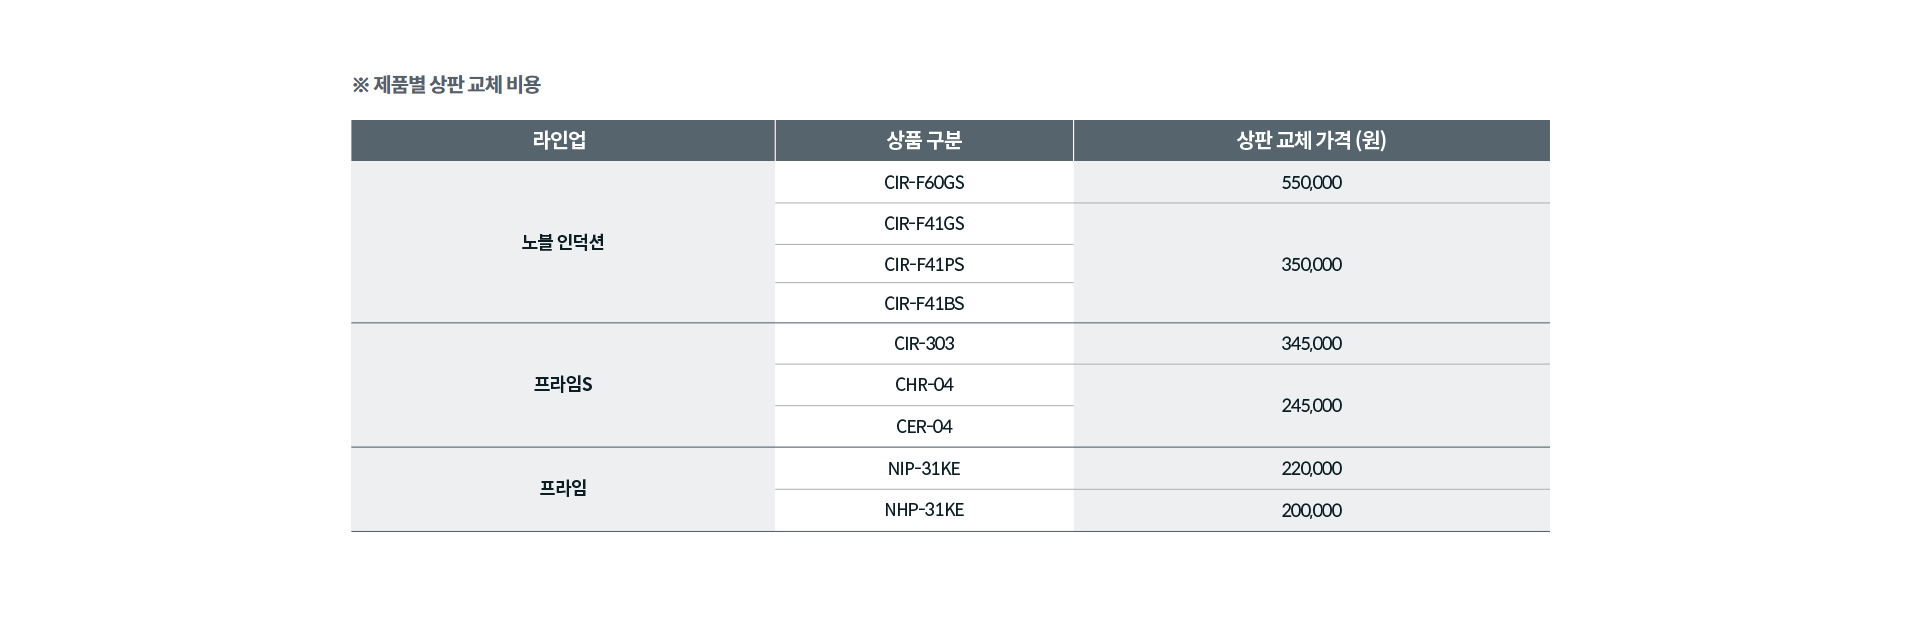The height and width of the screenshot is (623, 1907).
Task: Click the CIR-F41GS model cell
Action: [923, 224]
